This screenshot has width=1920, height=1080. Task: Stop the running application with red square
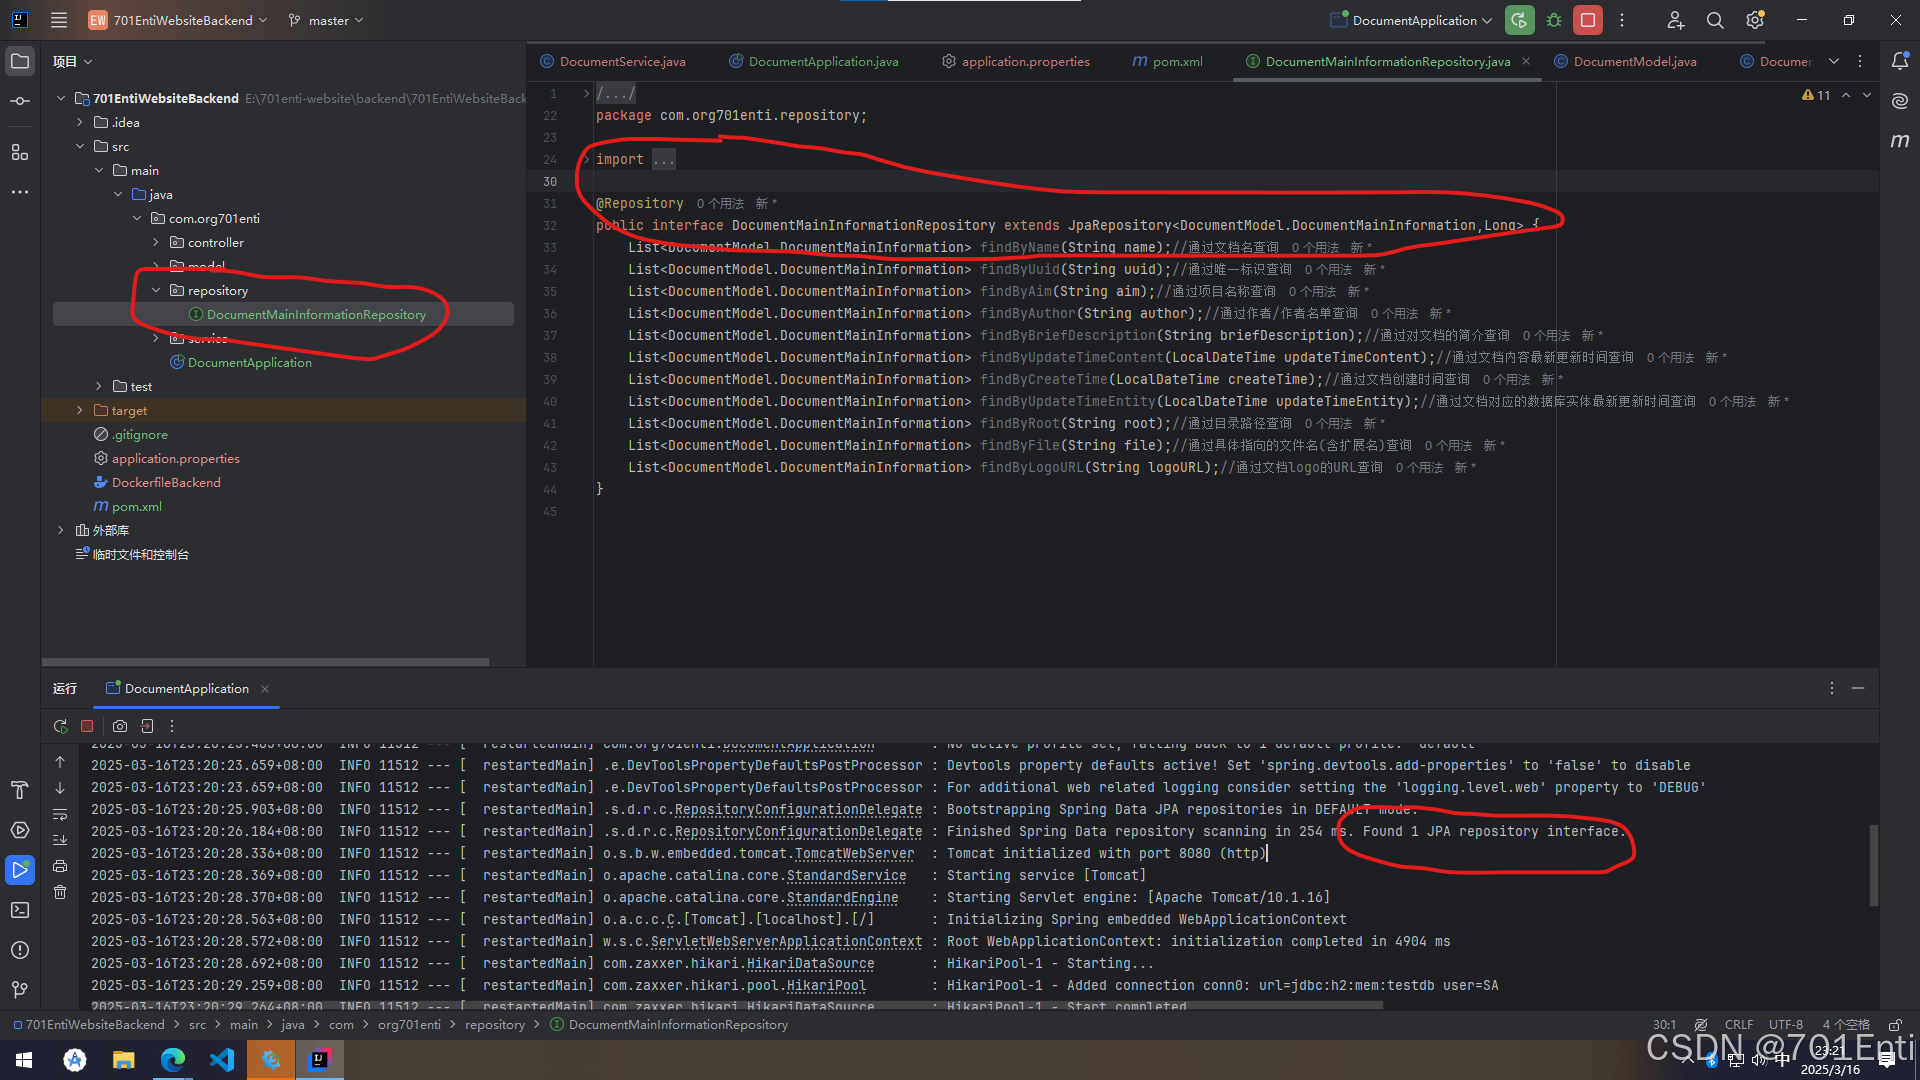pyautogui.click(x=1587, y=20)
